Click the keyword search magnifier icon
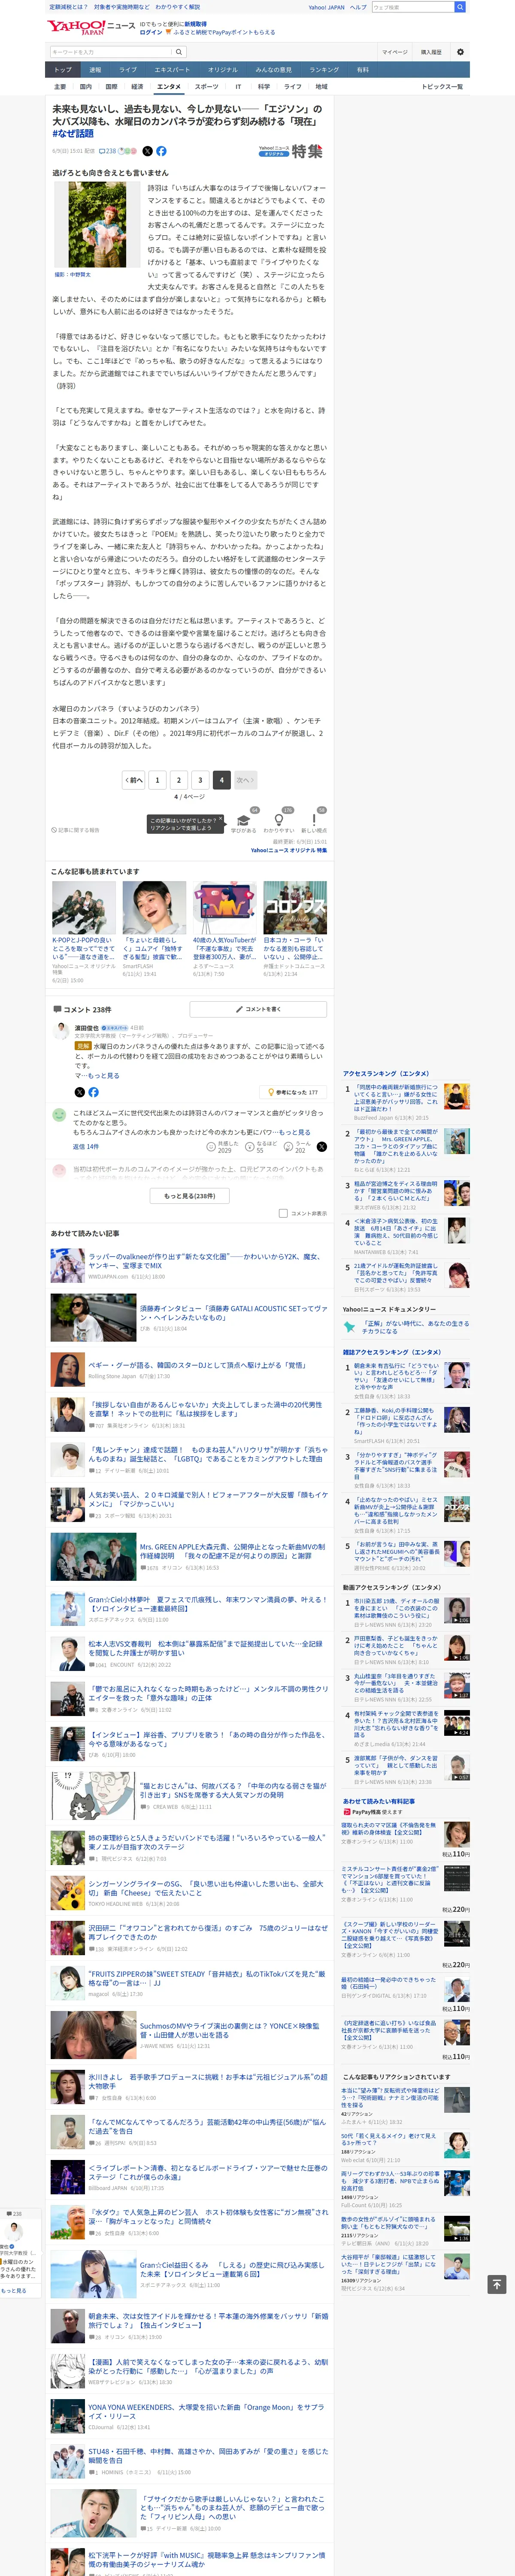515x2576 pixels. pos(179,52)
